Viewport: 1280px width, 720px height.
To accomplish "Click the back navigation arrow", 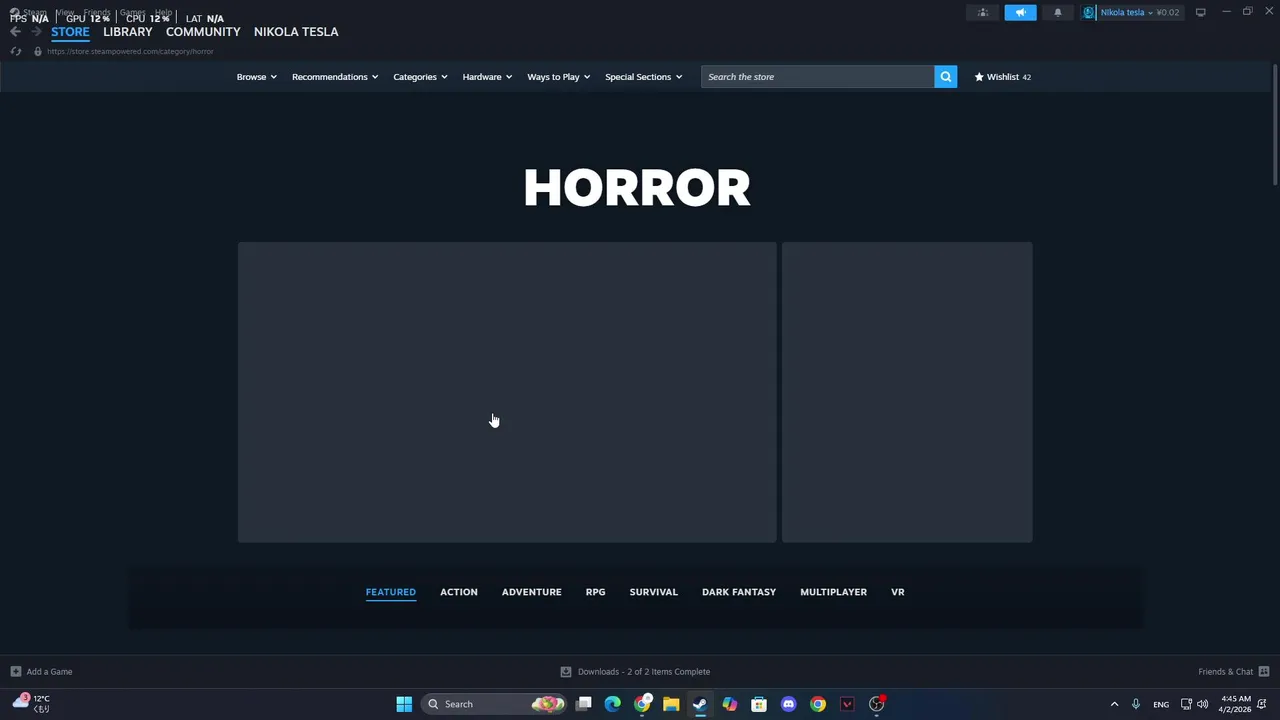I will tap(15, 32).
